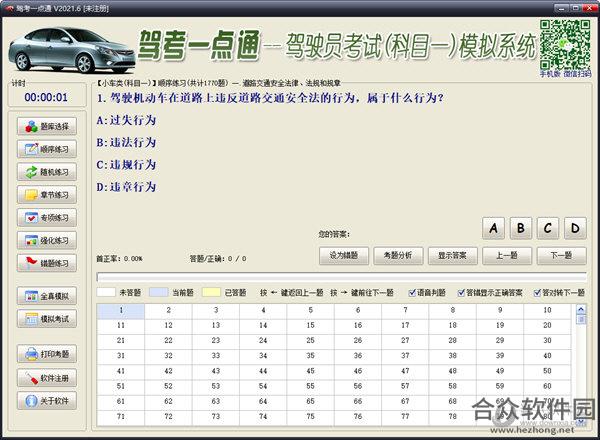Click 显示答案 to show answer
This screenshot has height=440, width=600.
[453, 256]
